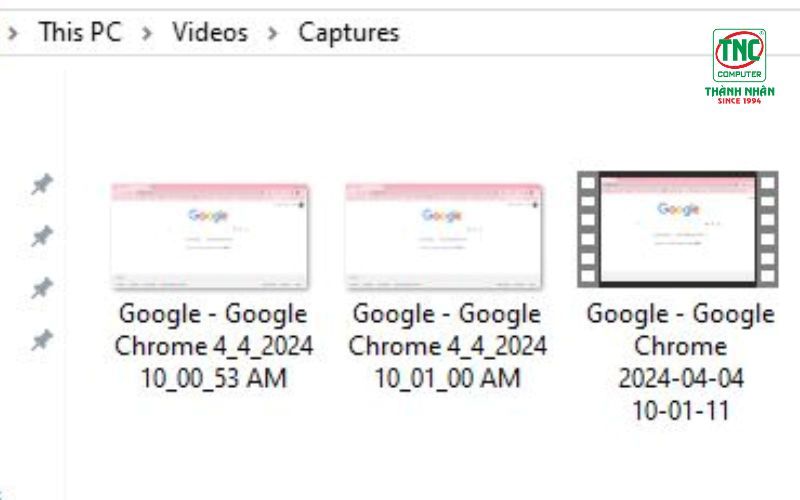Select the Captures breadcrumb segment
This screenshot has width=800, height=500.
(x=348, y=33)
